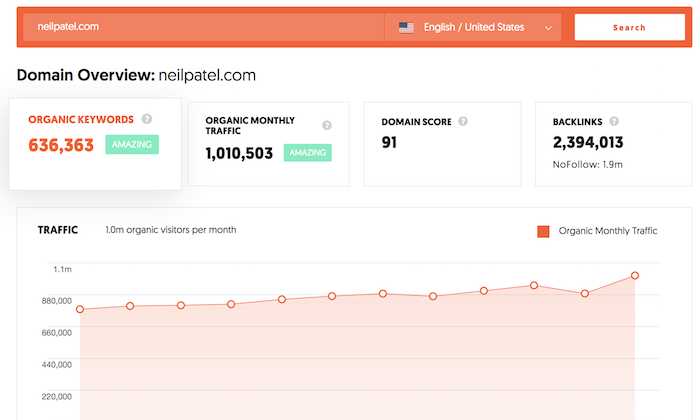
Task: Click the help icon beside Organic Keywords
Action: tap(147, 119)
